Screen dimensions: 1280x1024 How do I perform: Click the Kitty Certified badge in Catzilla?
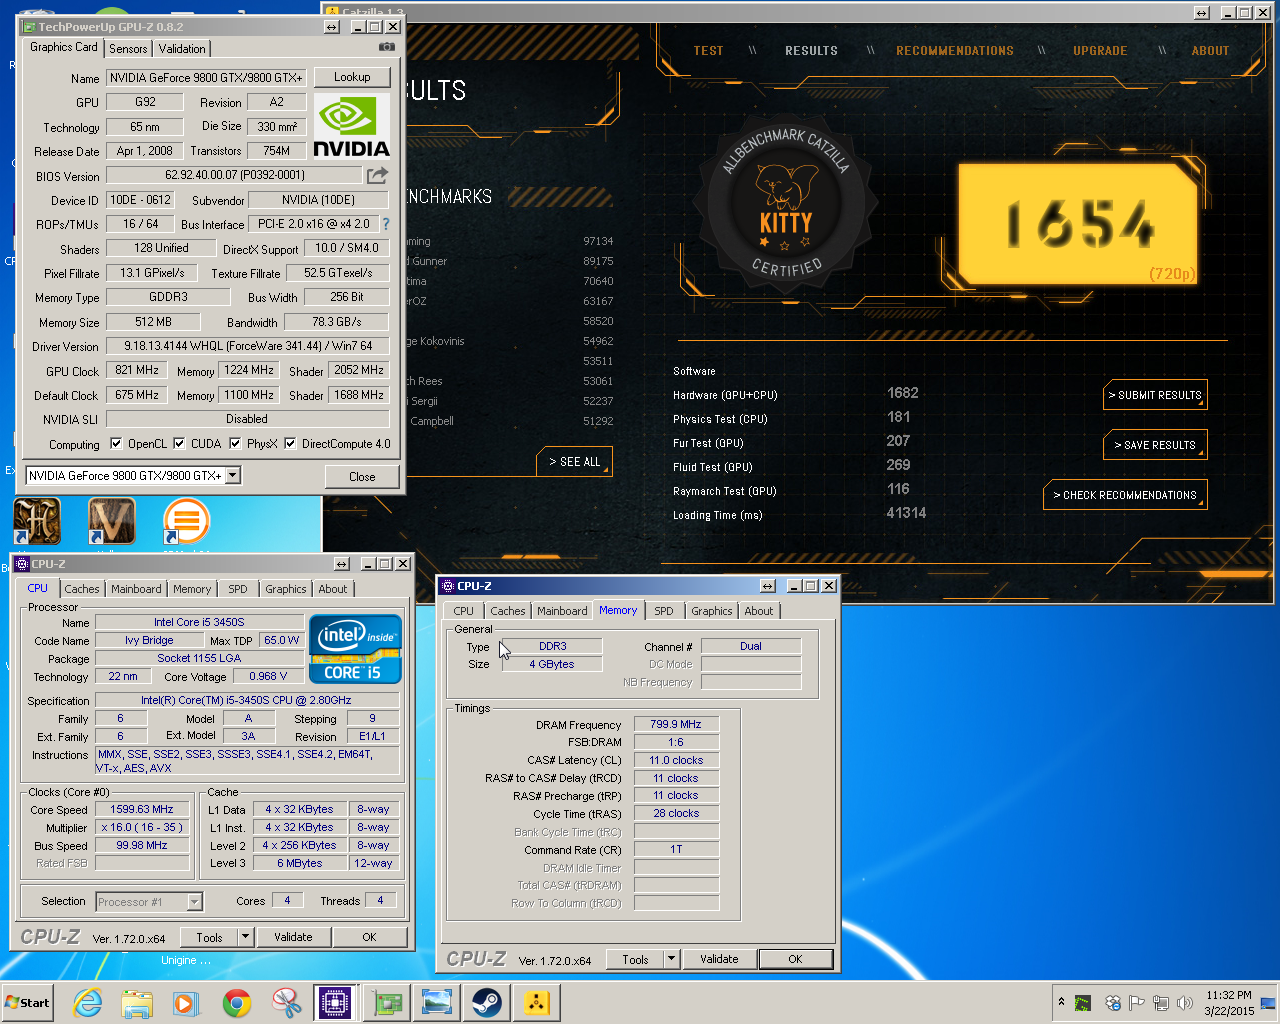pyautogui.click(x=786, y=203)
